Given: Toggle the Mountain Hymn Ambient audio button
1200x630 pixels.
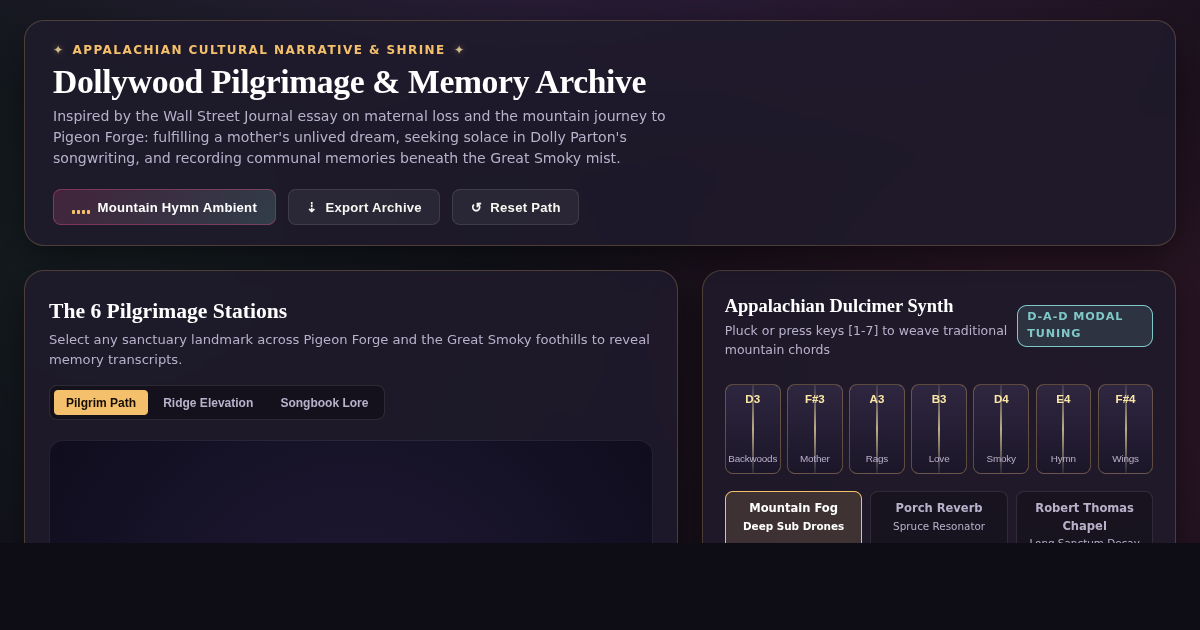Looking at the screenshot, I should (164, 207).
